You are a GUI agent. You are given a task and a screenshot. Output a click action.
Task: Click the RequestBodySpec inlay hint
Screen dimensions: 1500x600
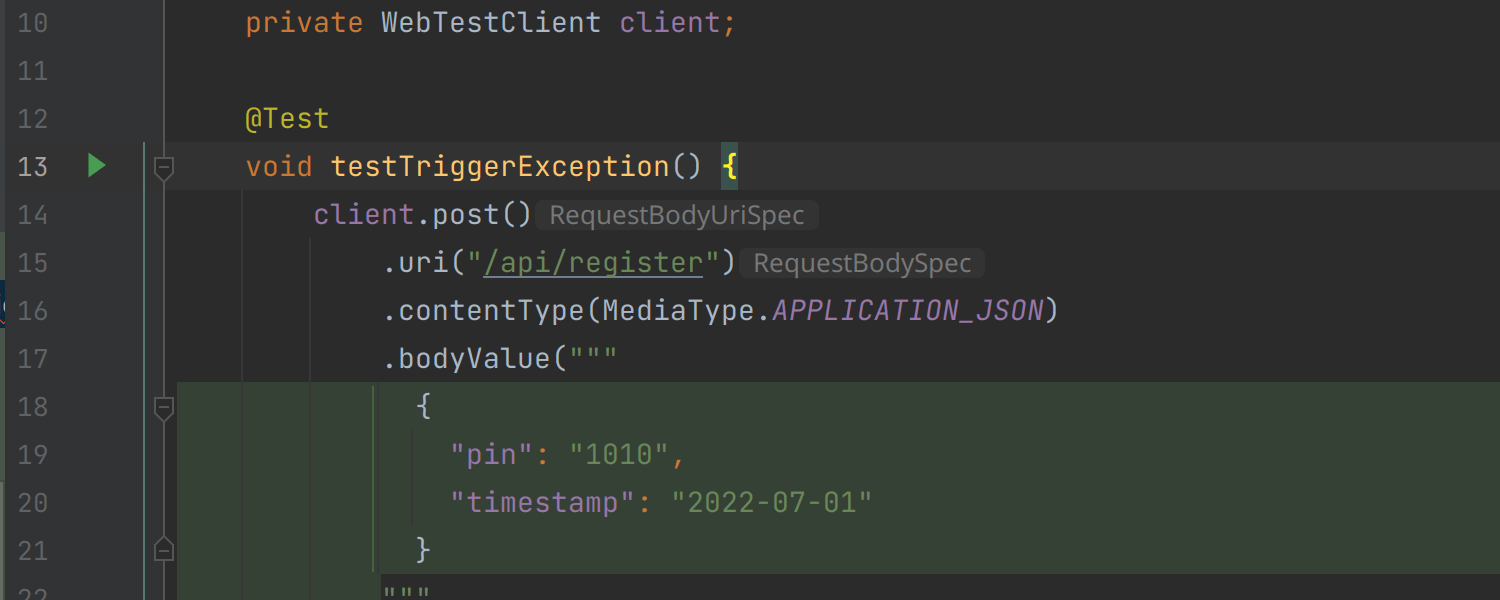862,263
